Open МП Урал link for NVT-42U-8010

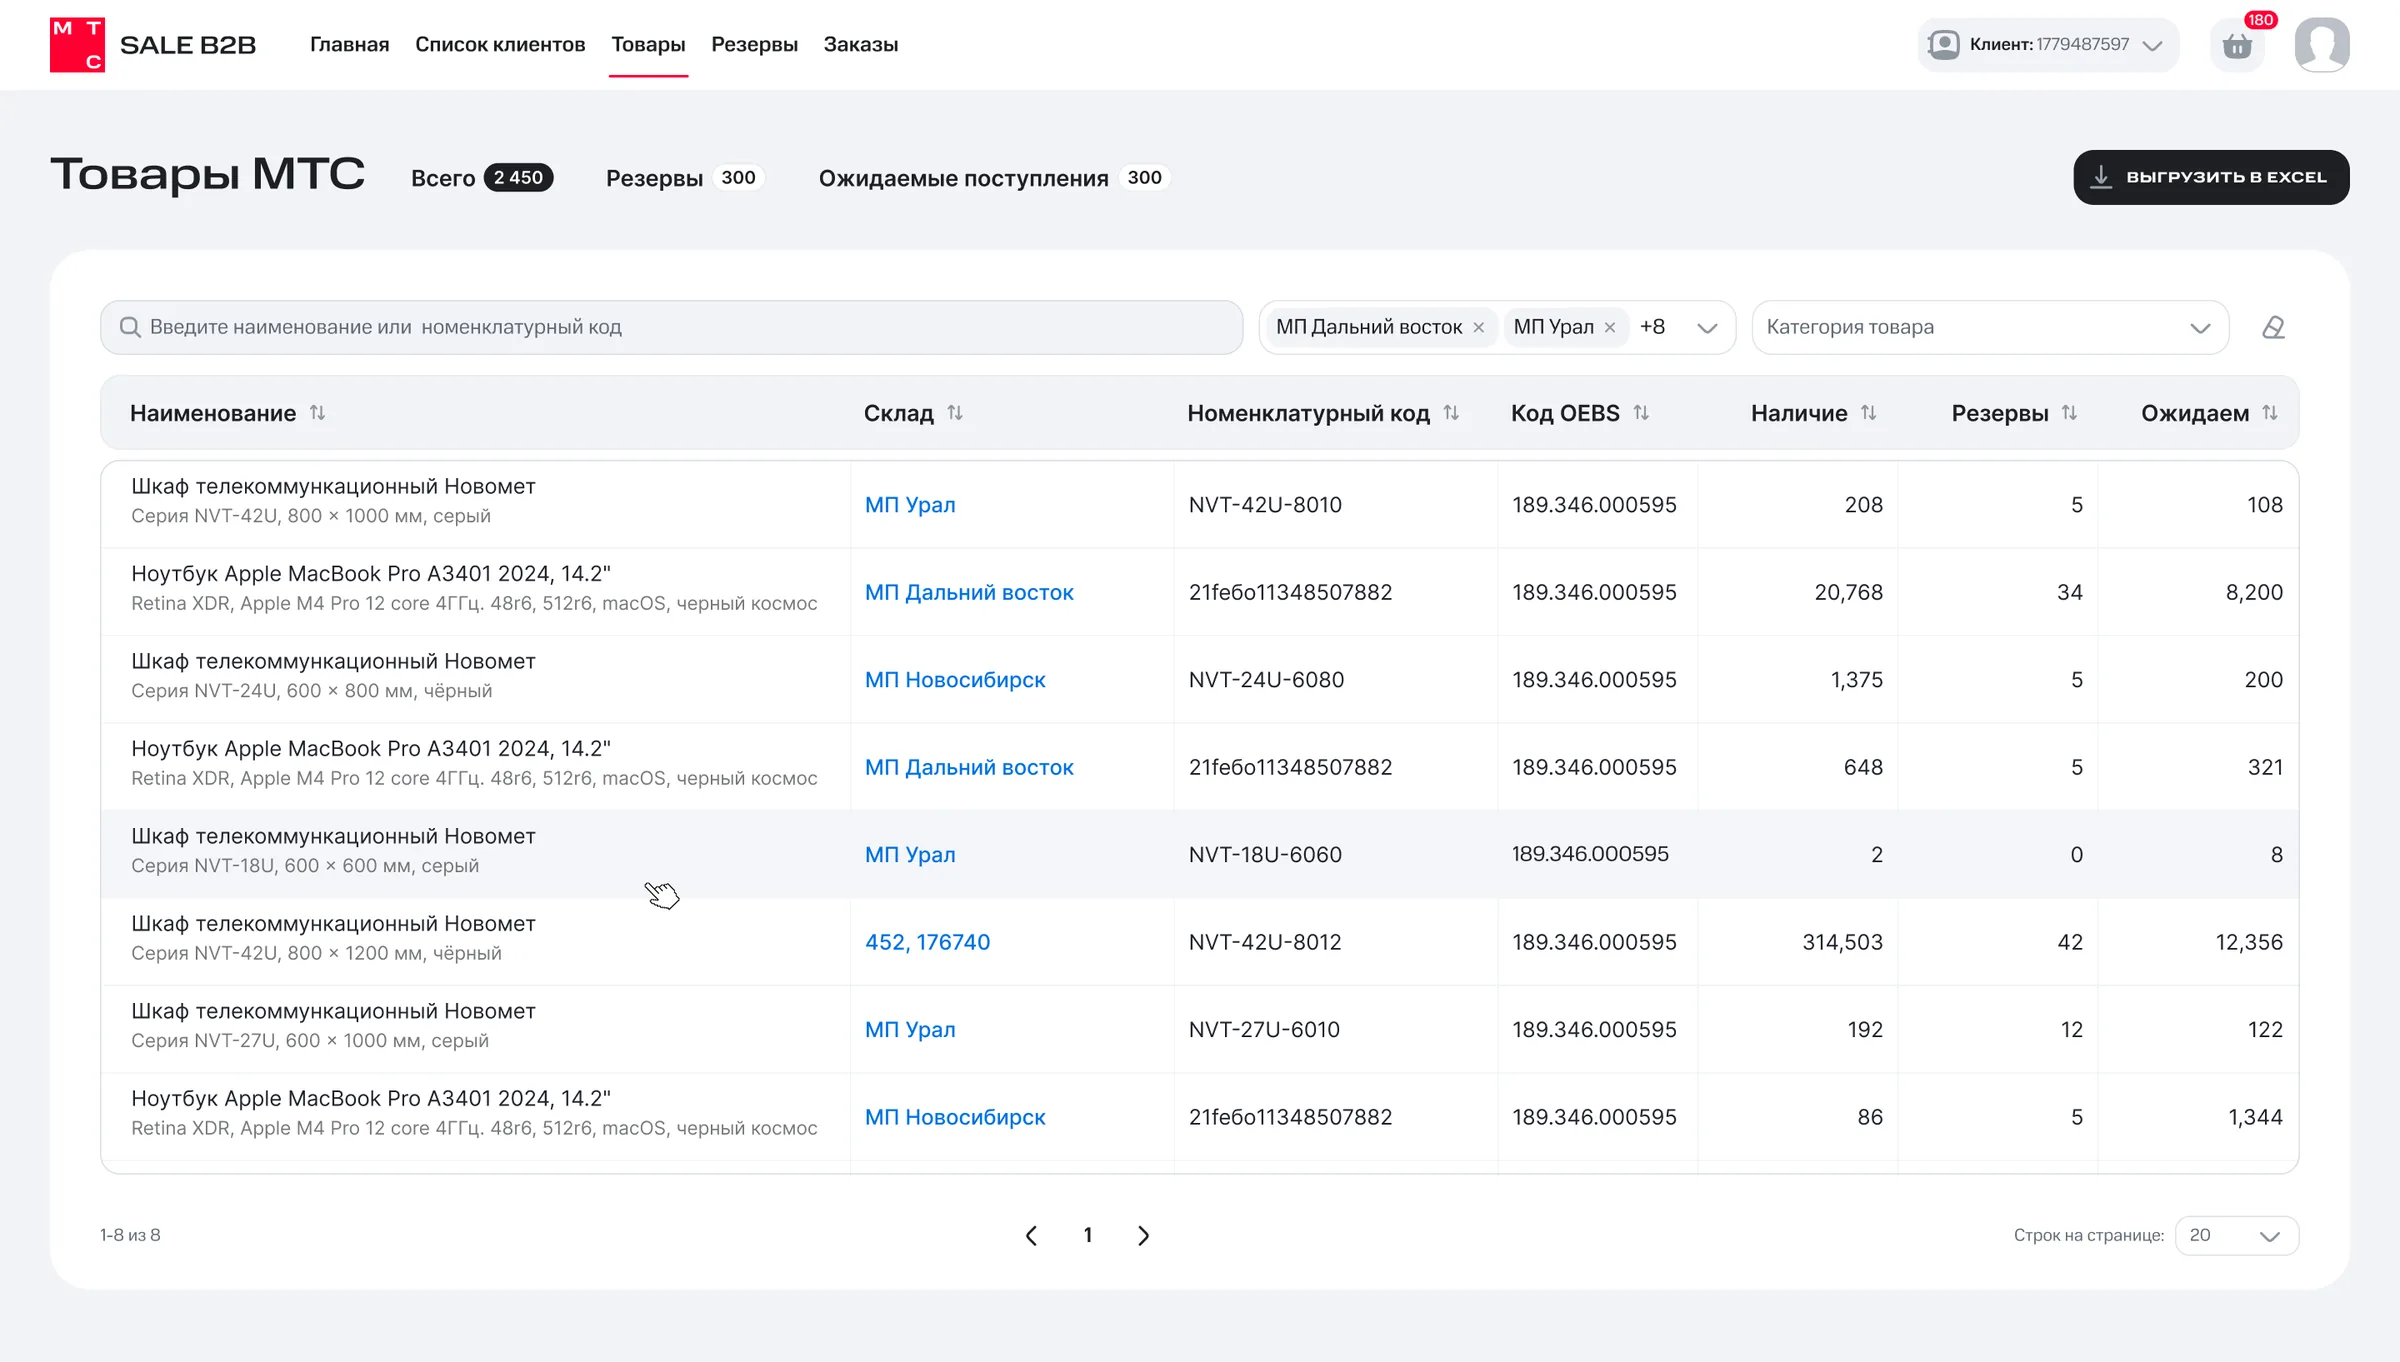910,505
